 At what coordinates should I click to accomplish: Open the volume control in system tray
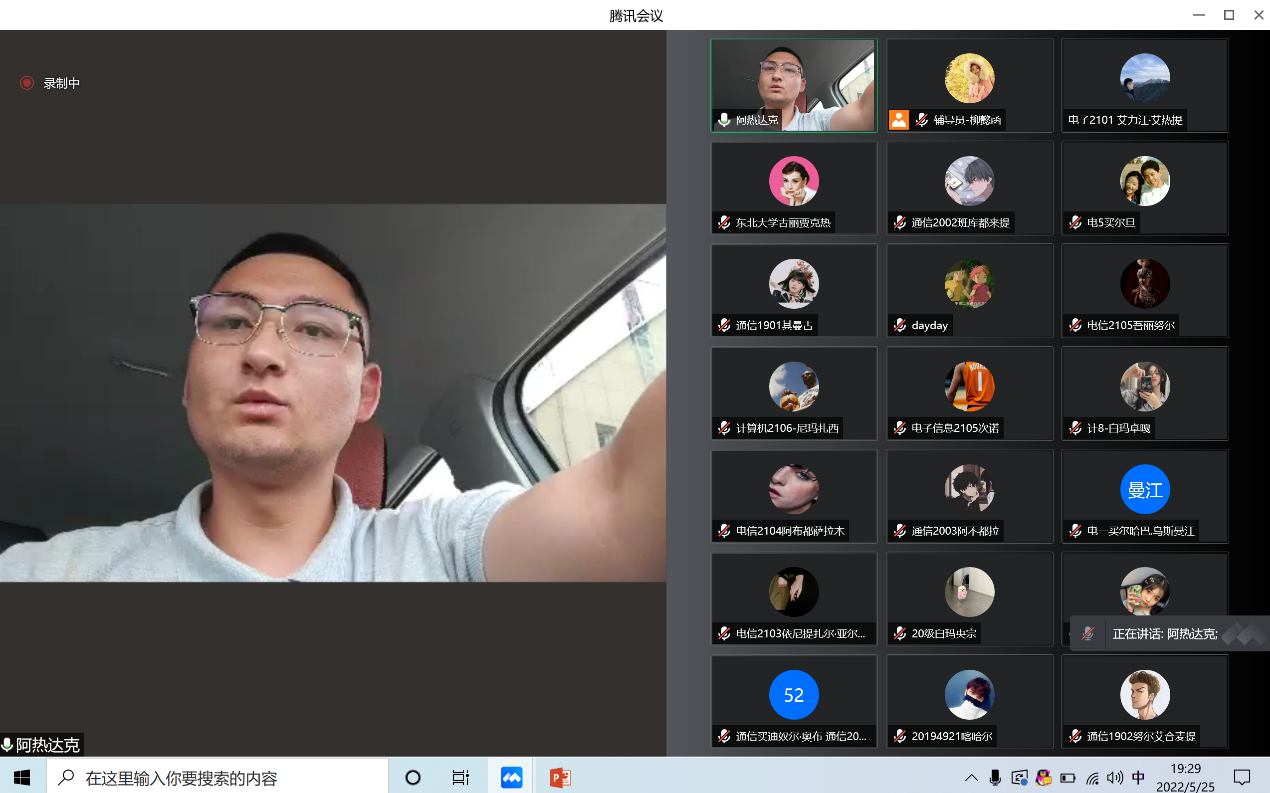tap(1115, 777)
